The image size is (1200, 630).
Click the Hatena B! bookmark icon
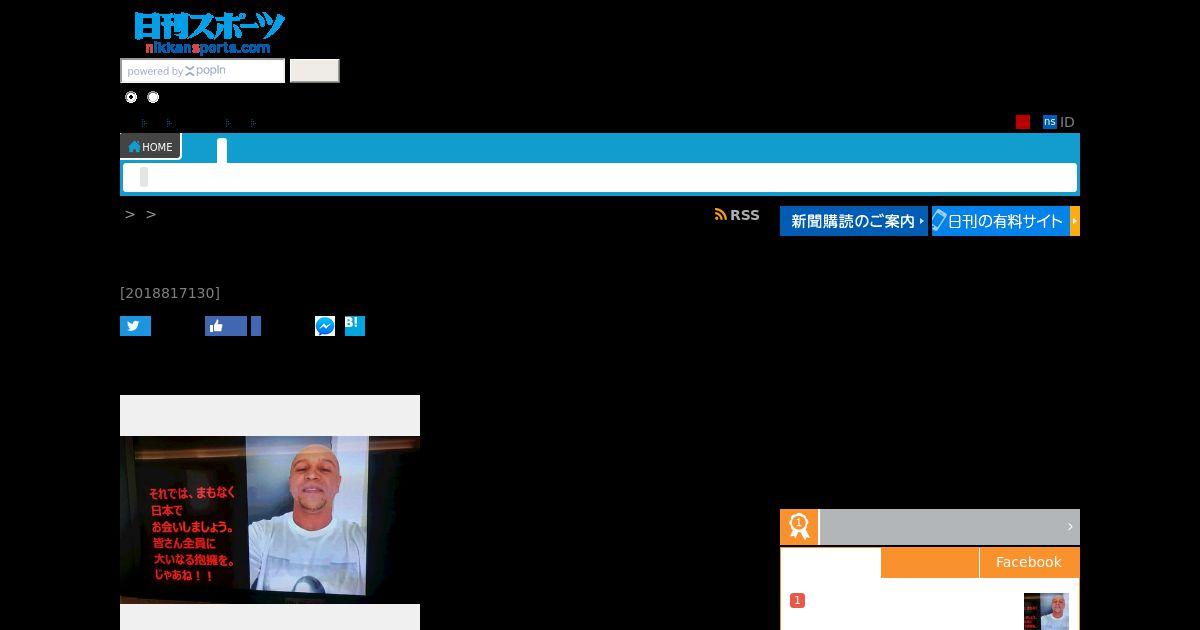pyautogui.click(x=355, y=326)
